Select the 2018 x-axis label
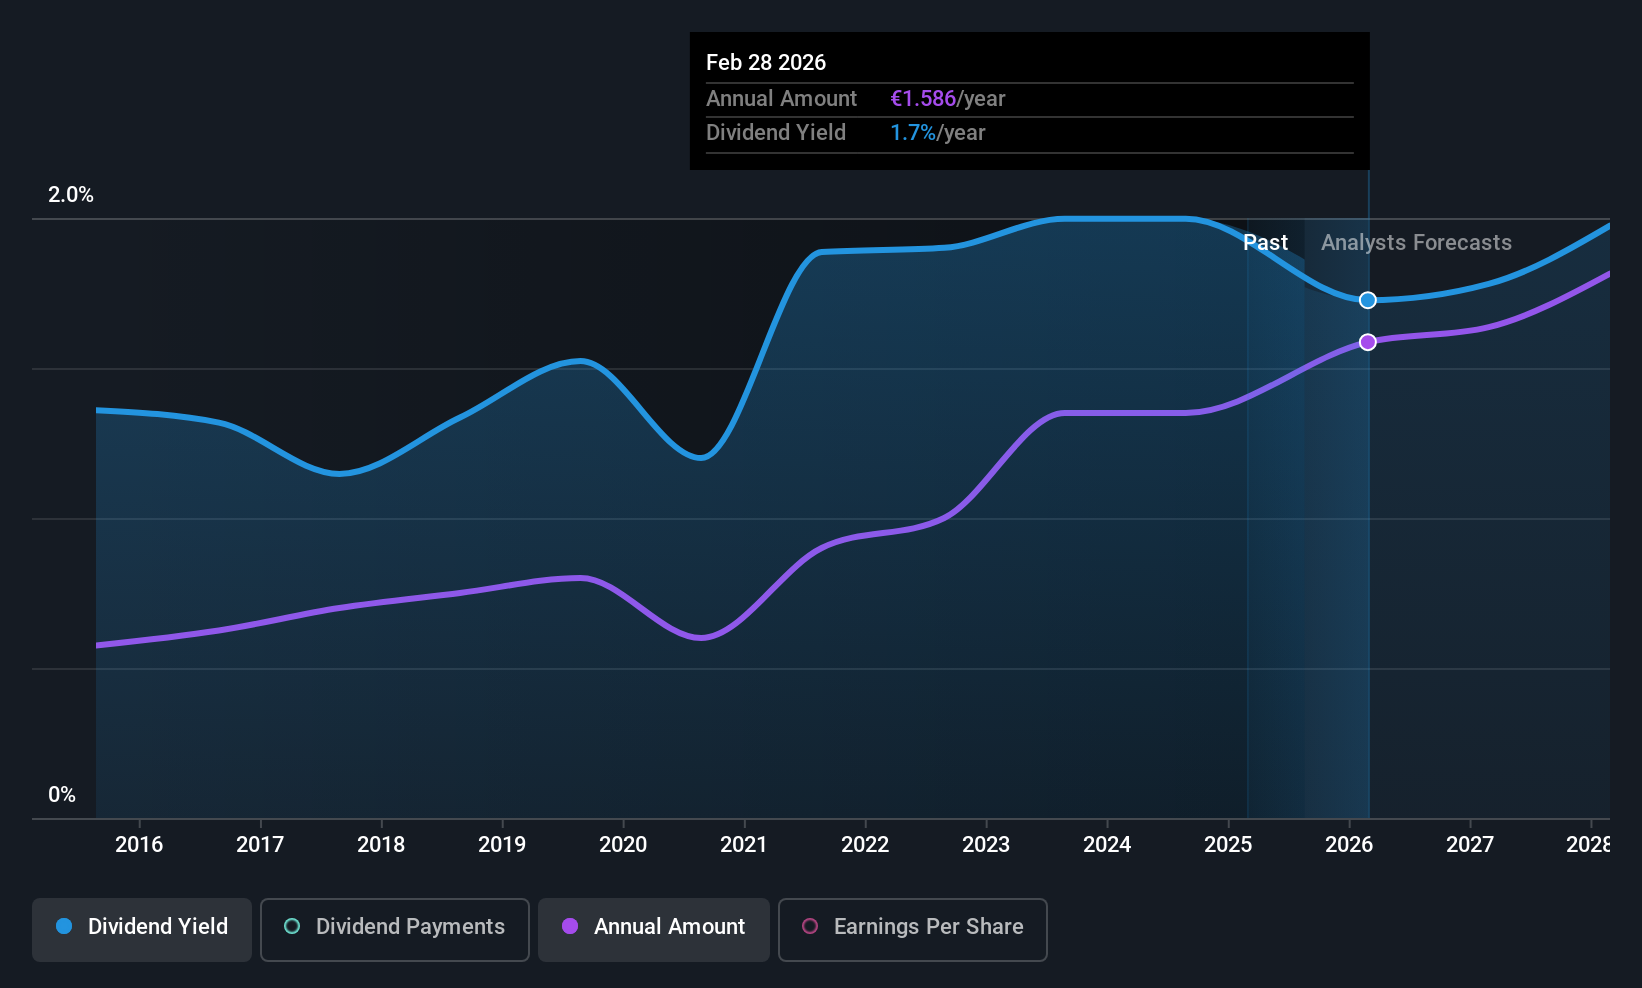Image resolution: width=1642 pixels, height=988 pixels. click(381, 845)
